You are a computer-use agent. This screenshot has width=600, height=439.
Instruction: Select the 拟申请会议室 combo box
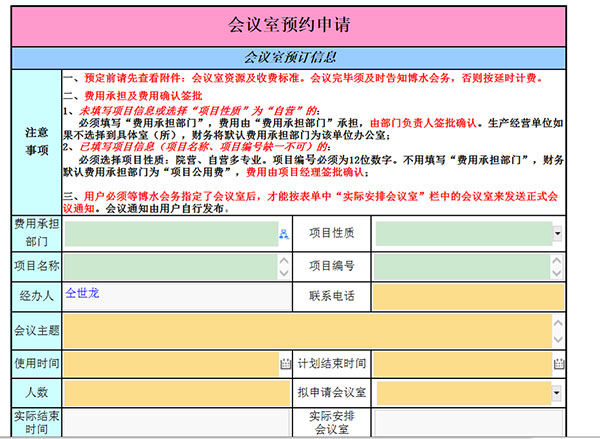(469, 393)
